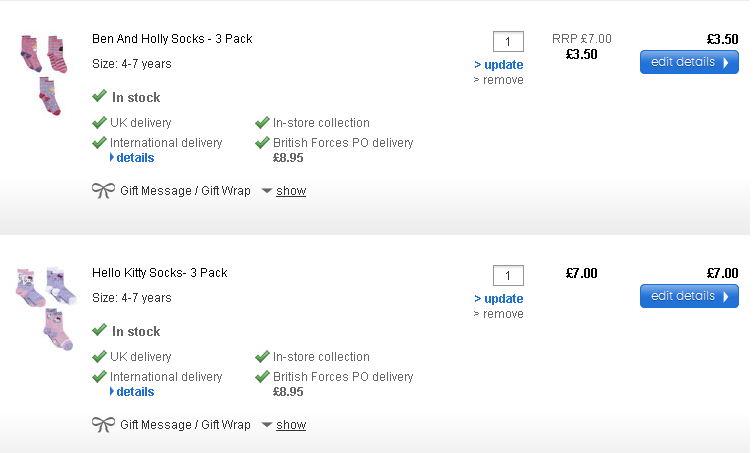
Task: Click International delivery checkmark for Hello Kitty Socks
Action: coord(99,377)
